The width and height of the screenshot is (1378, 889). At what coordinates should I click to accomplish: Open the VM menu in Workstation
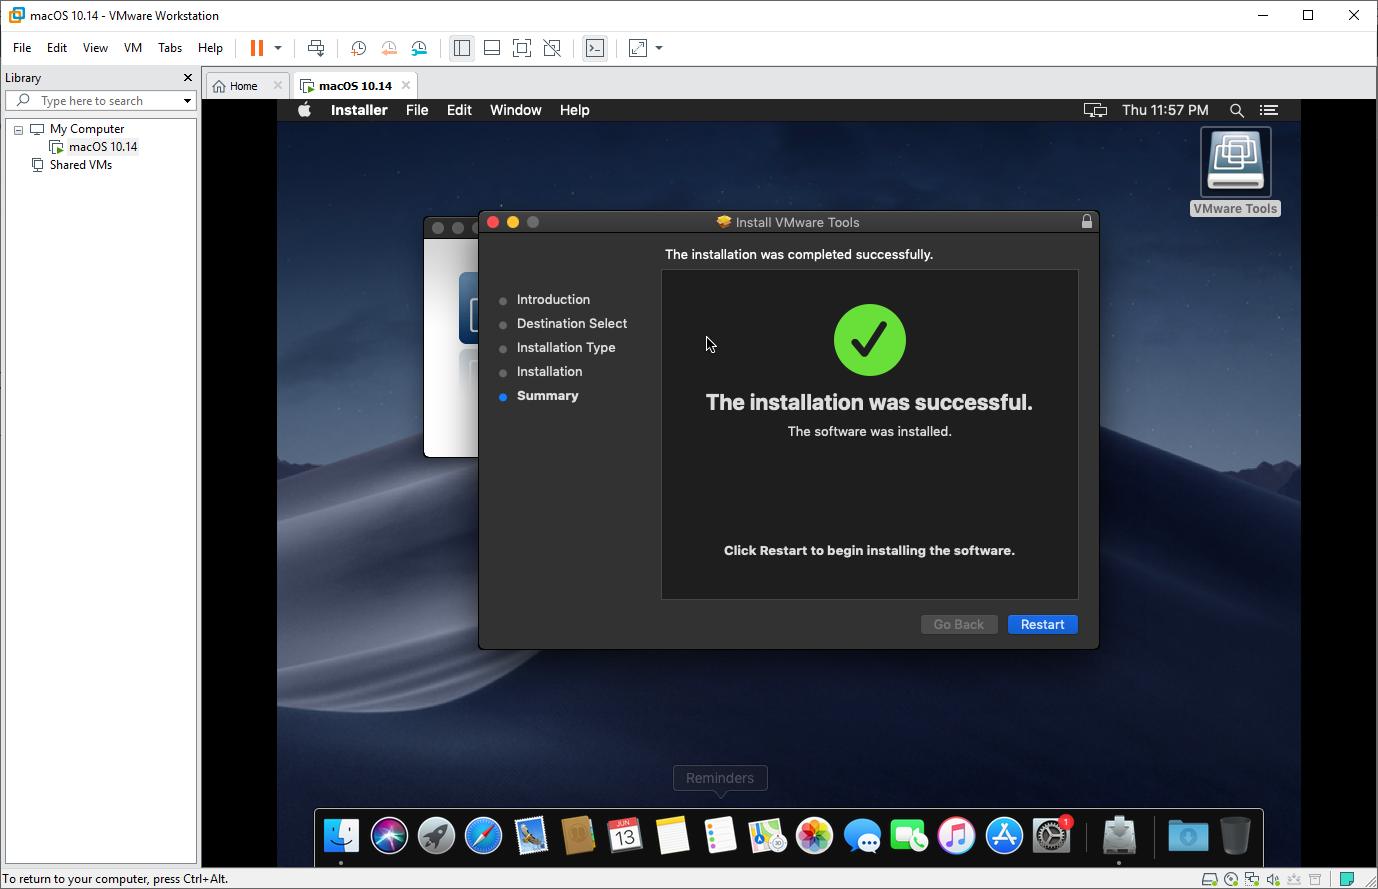tap(133, 47)
